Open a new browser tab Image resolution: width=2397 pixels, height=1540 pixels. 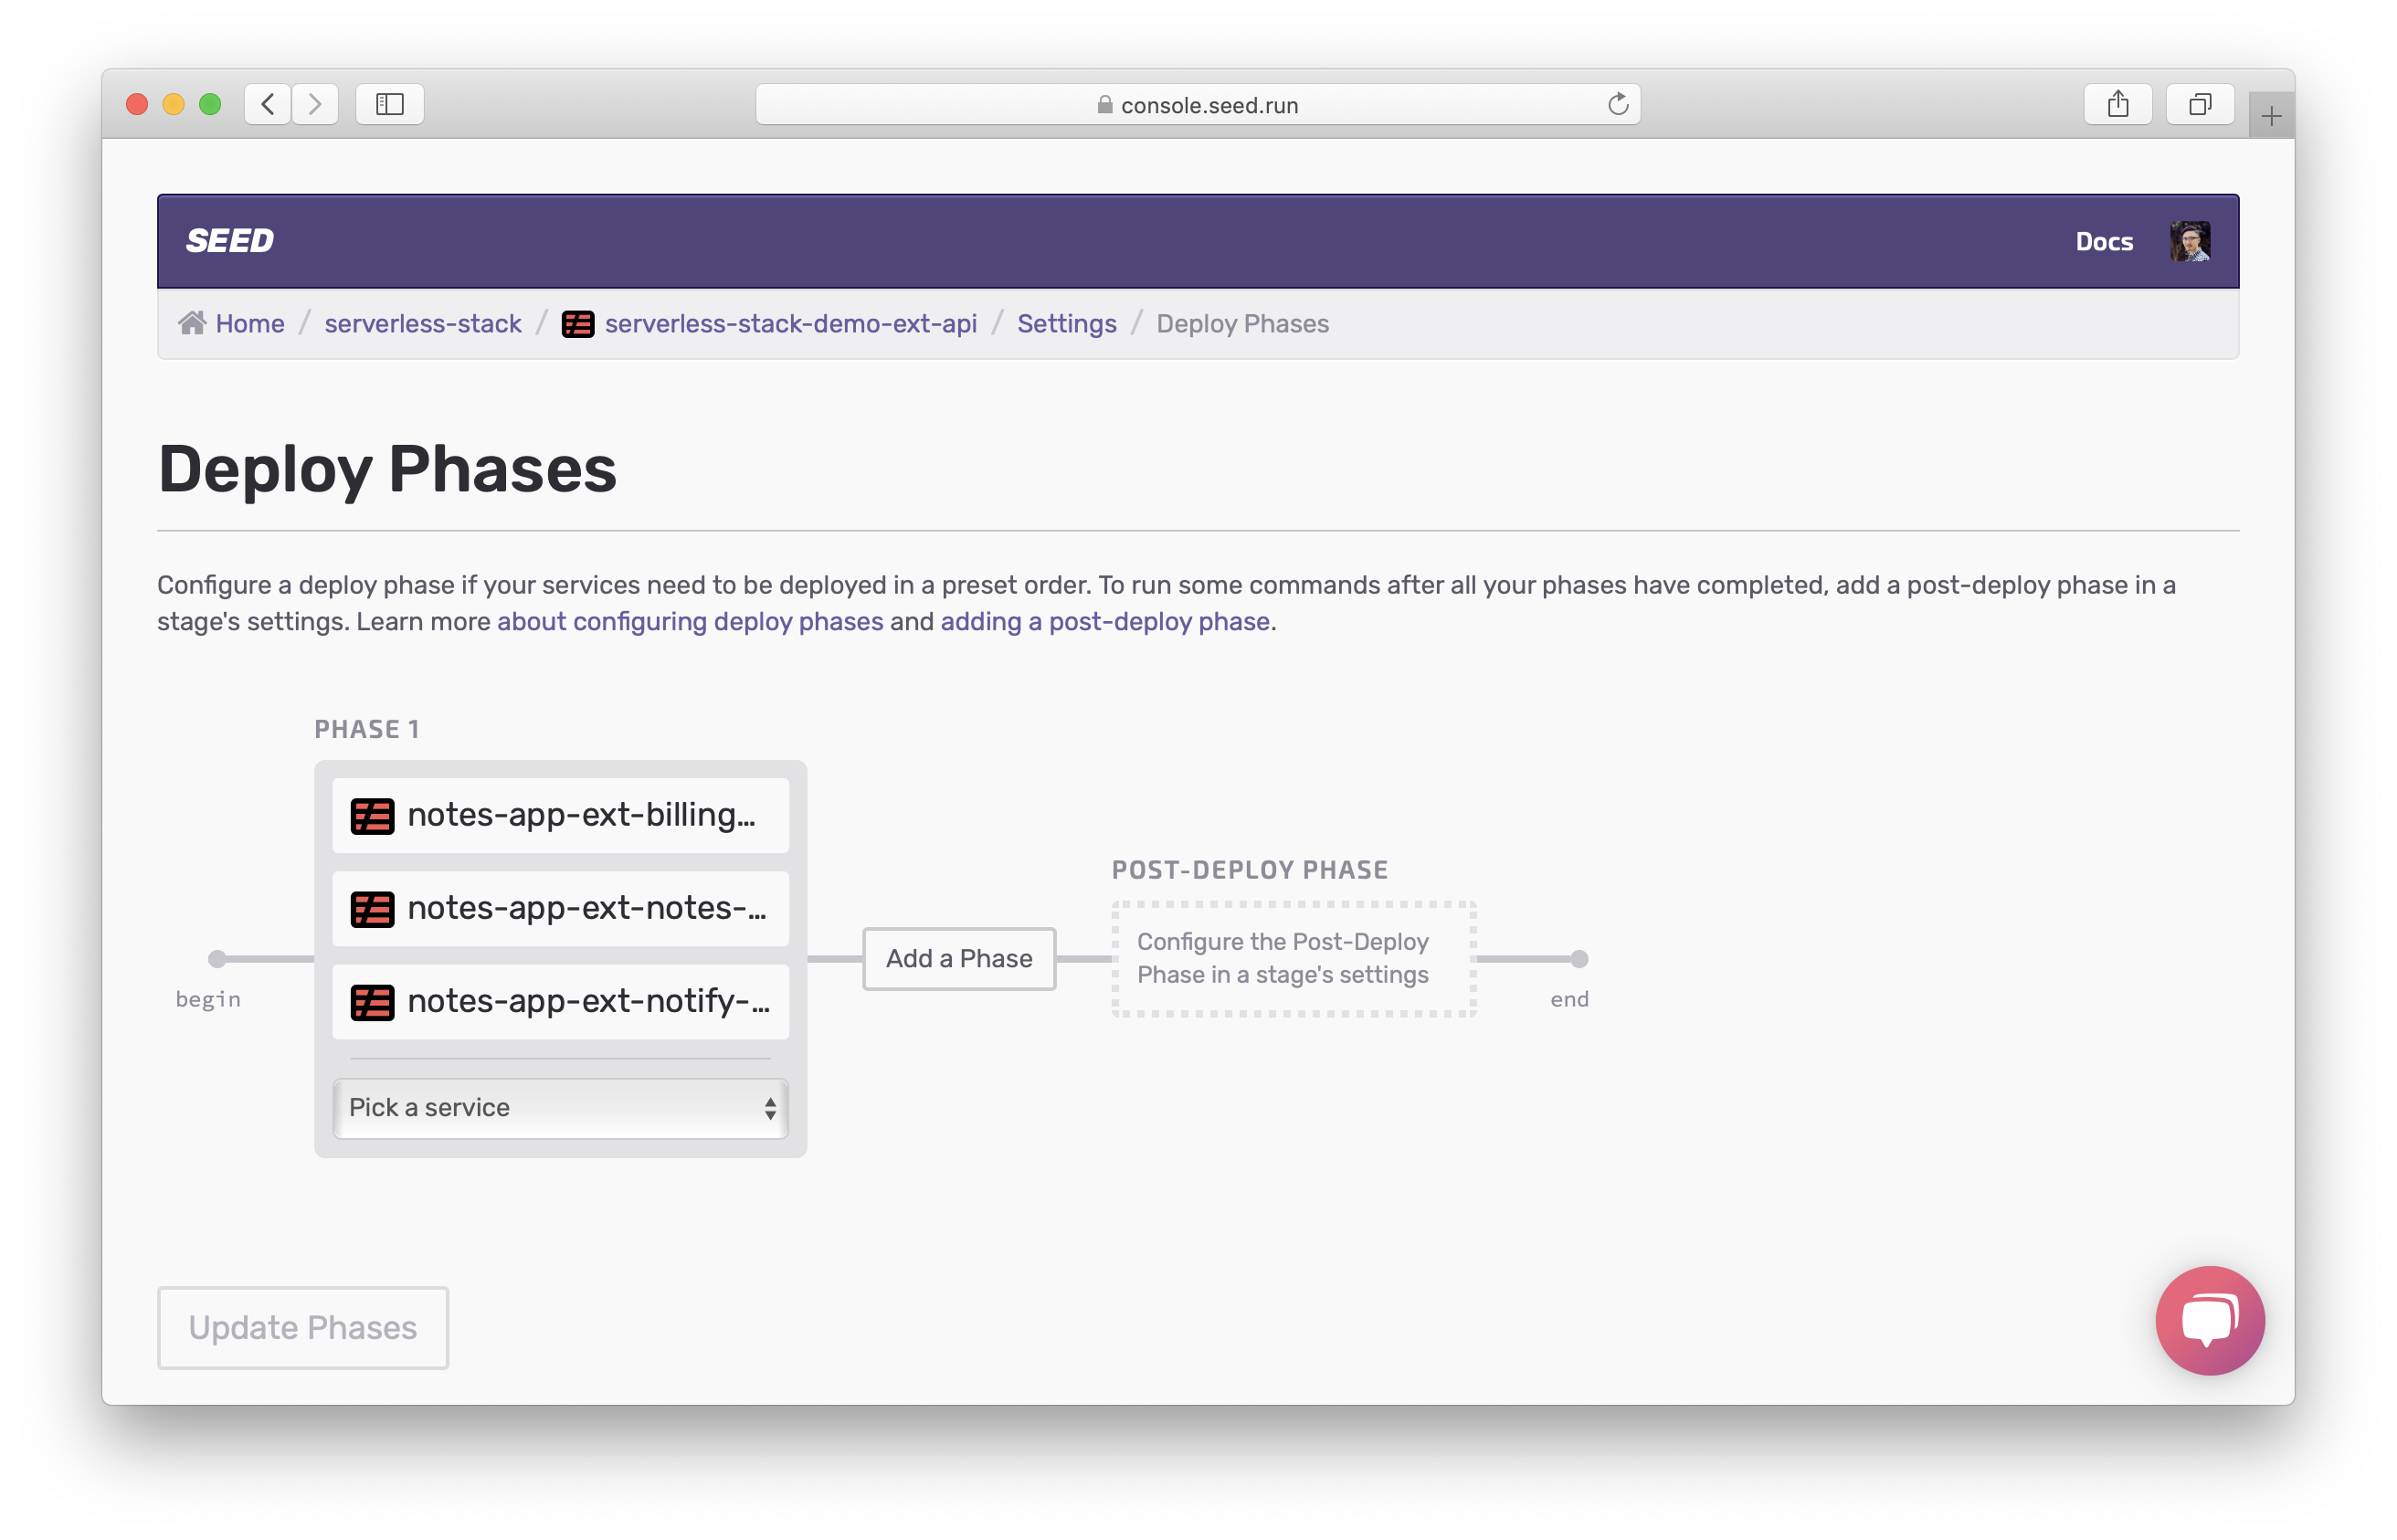click(2271, 117)
